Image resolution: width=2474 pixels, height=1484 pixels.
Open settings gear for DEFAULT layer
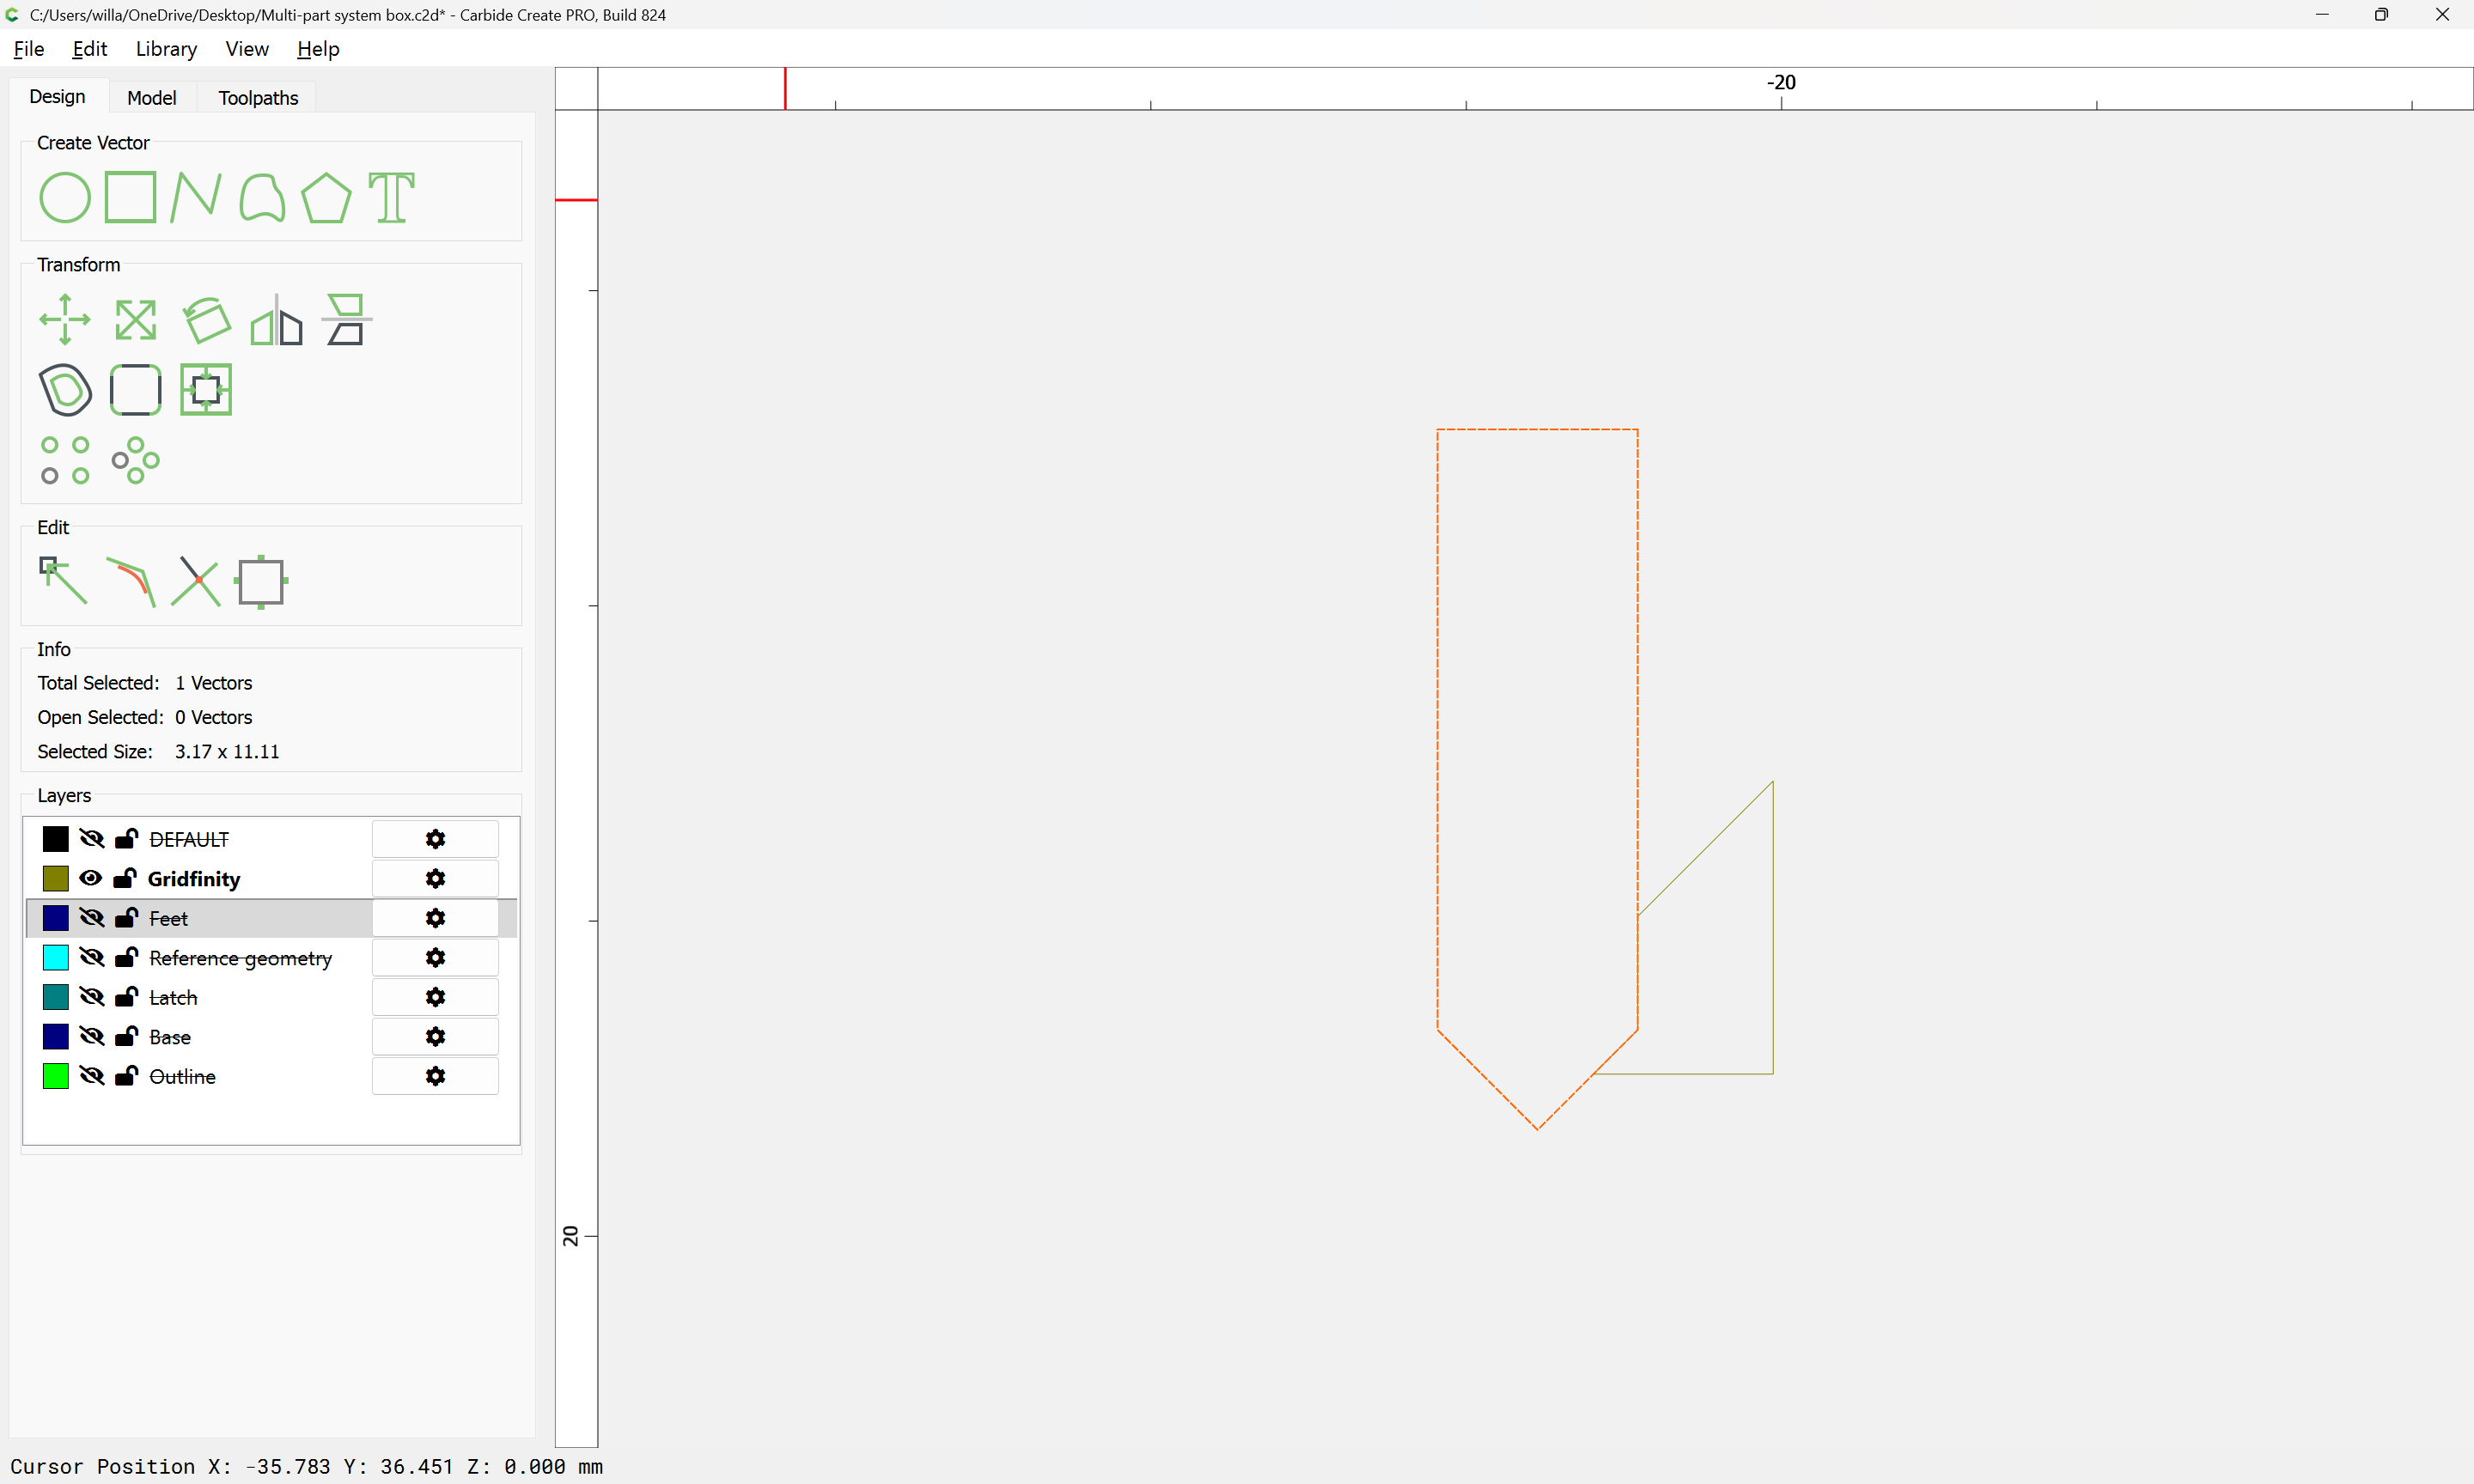coord(435,839)
